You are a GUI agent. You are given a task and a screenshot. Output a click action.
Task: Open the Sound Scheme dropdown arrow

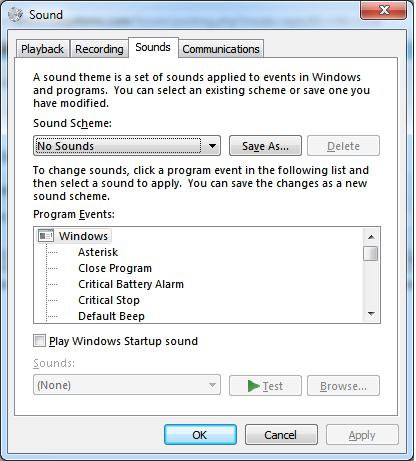pyautogui.click(x=212, y=146)
